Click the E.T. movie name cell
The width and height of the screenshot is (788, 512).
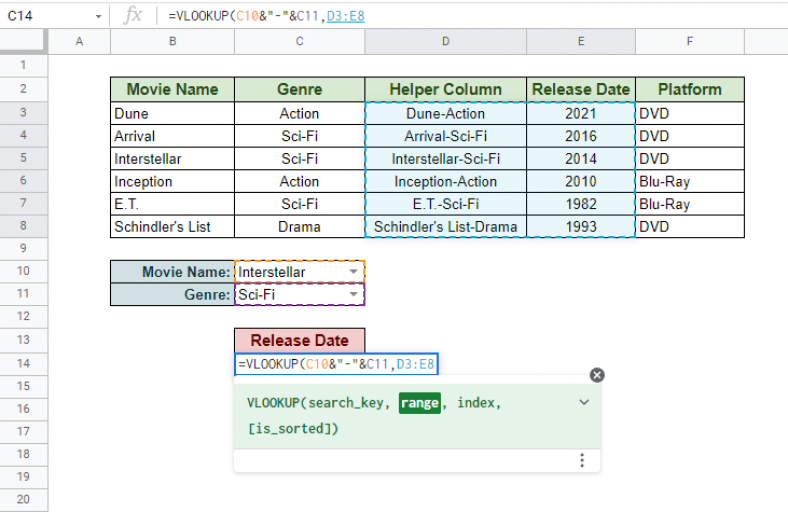[172, 204]
